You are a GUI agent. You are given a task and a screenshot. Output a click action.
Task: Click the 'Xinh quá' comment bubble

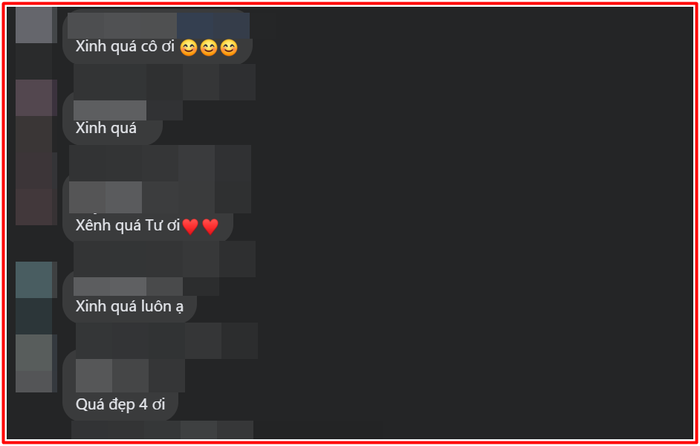(x=112, y=119)
